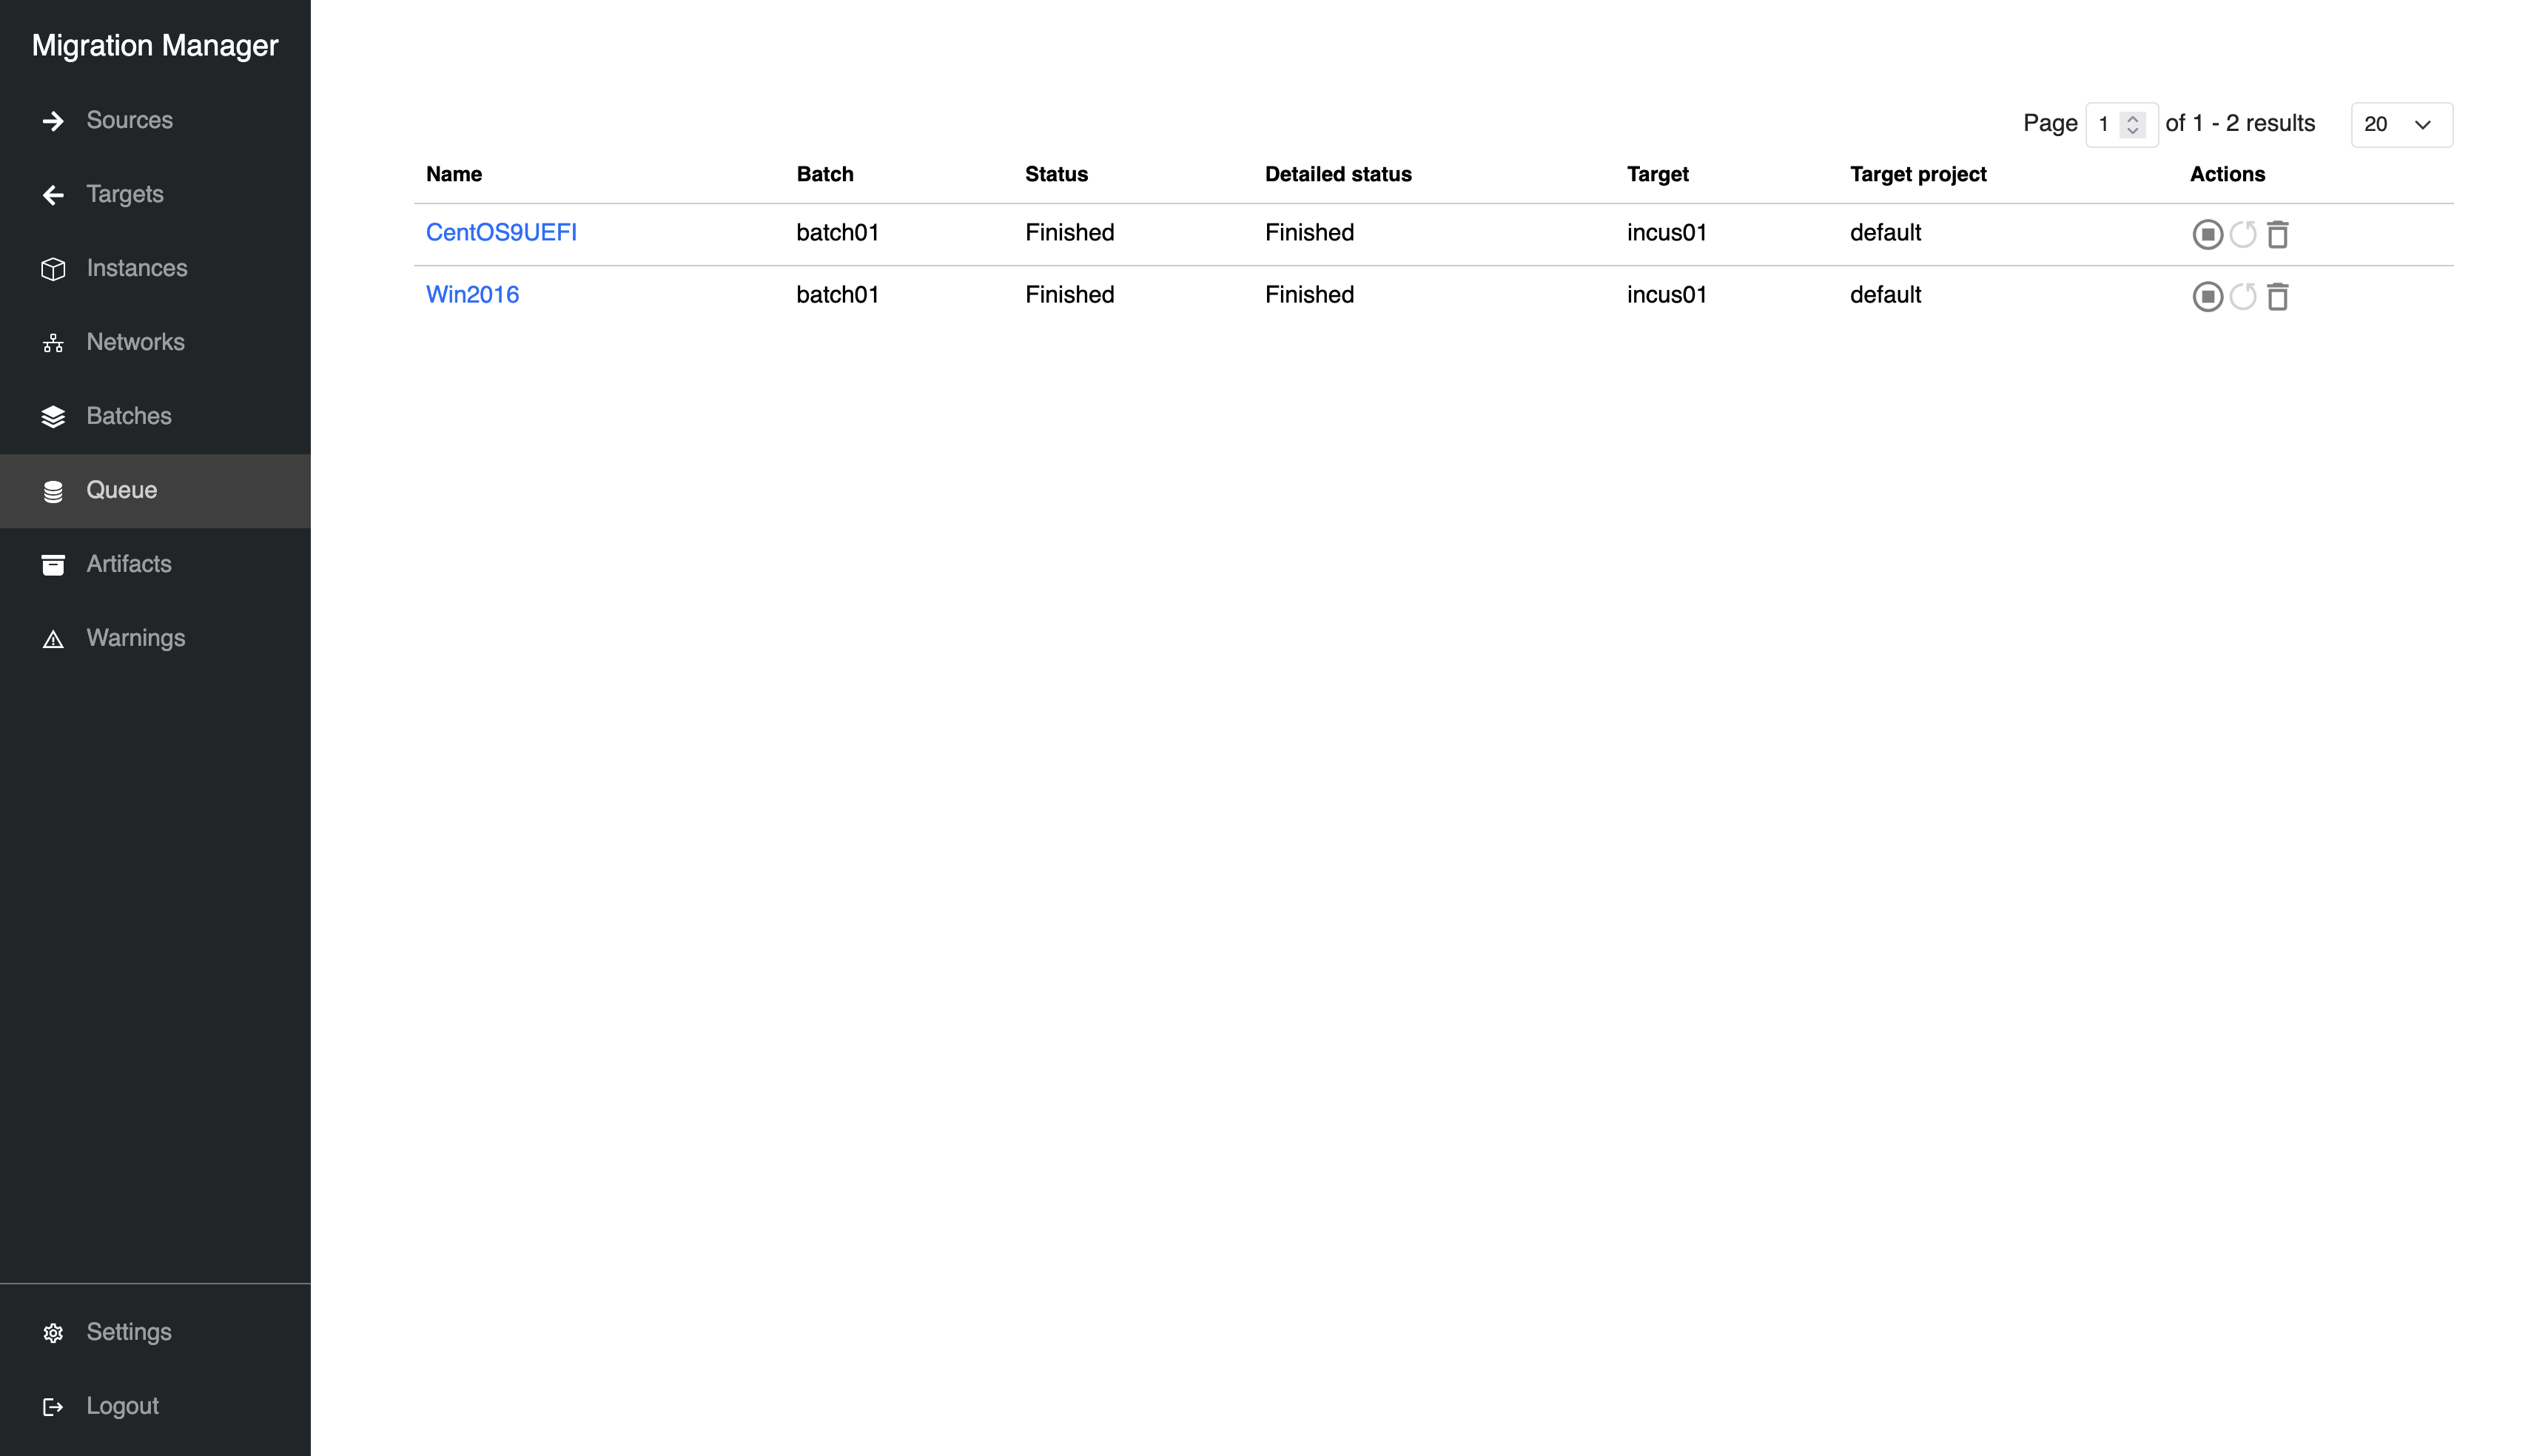Open the CentOS9UEFI link
2531x1456 pixels.
501,232
